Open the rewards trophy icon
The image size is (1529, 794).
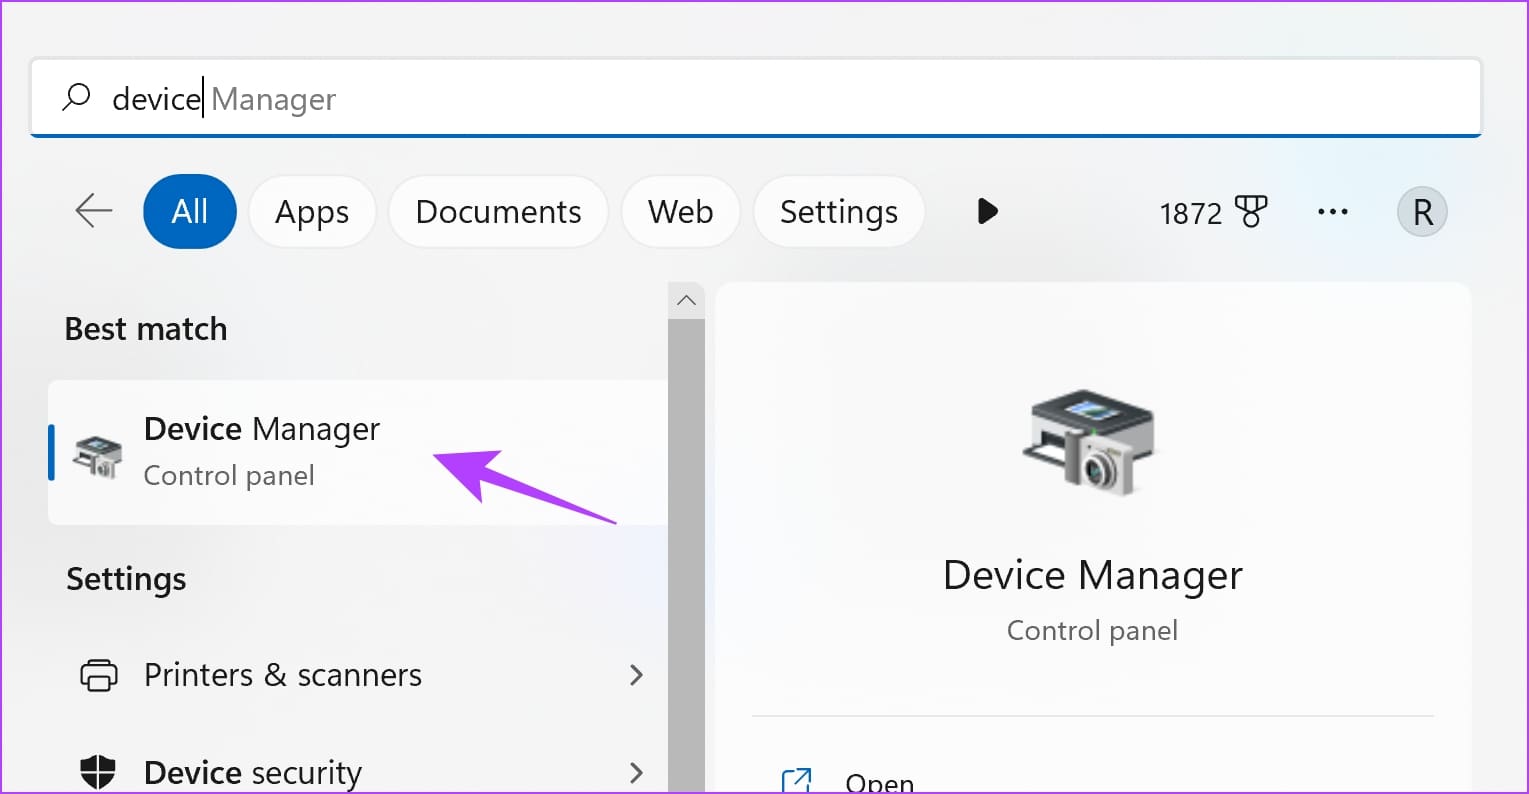coord(1250,212)
